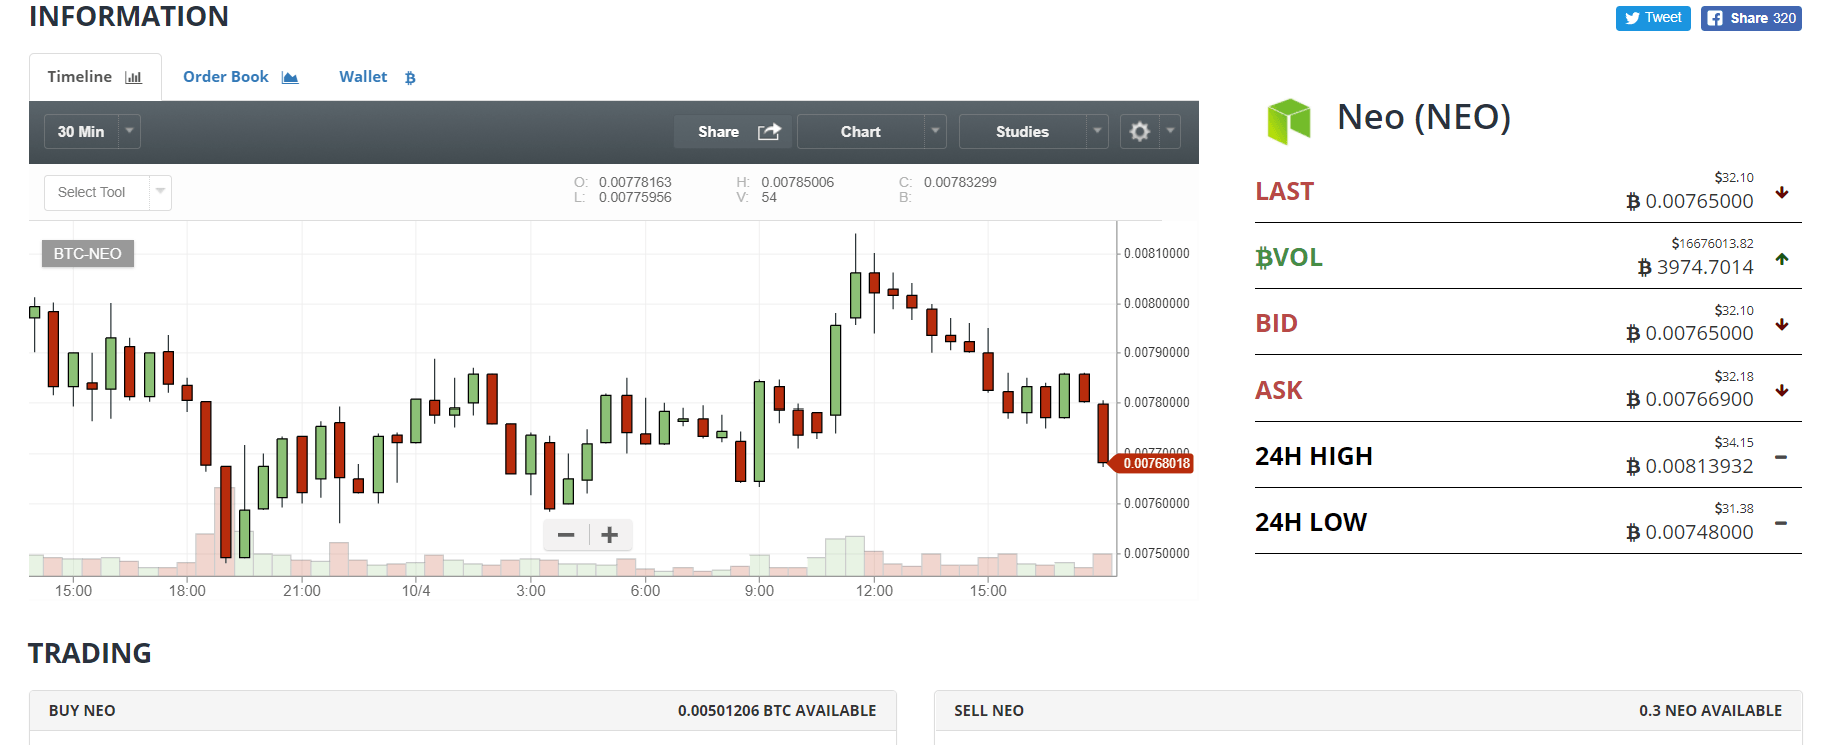Switch to the Order Book tab

[x=240, y=77]
